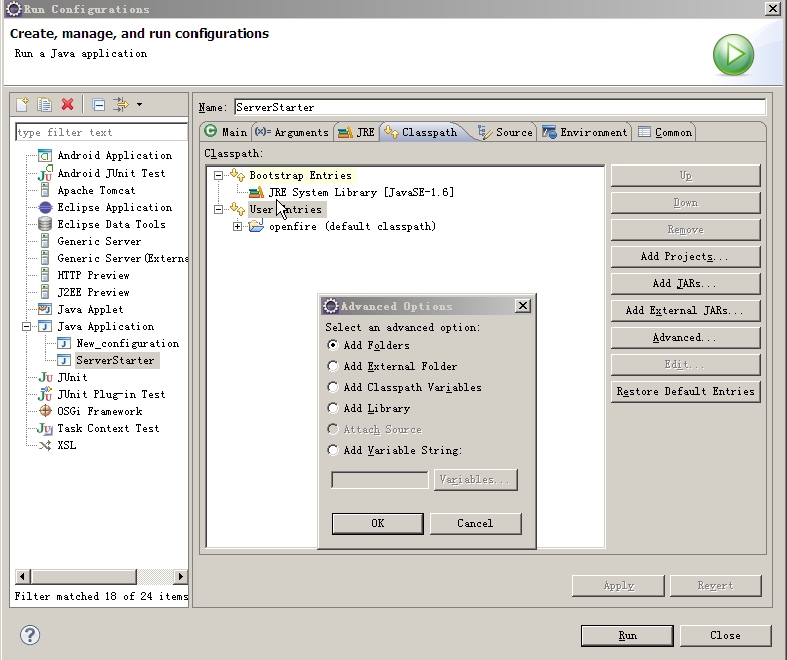
Task: Select the Eclipse Application tree icon
Action: pos(45,207)
